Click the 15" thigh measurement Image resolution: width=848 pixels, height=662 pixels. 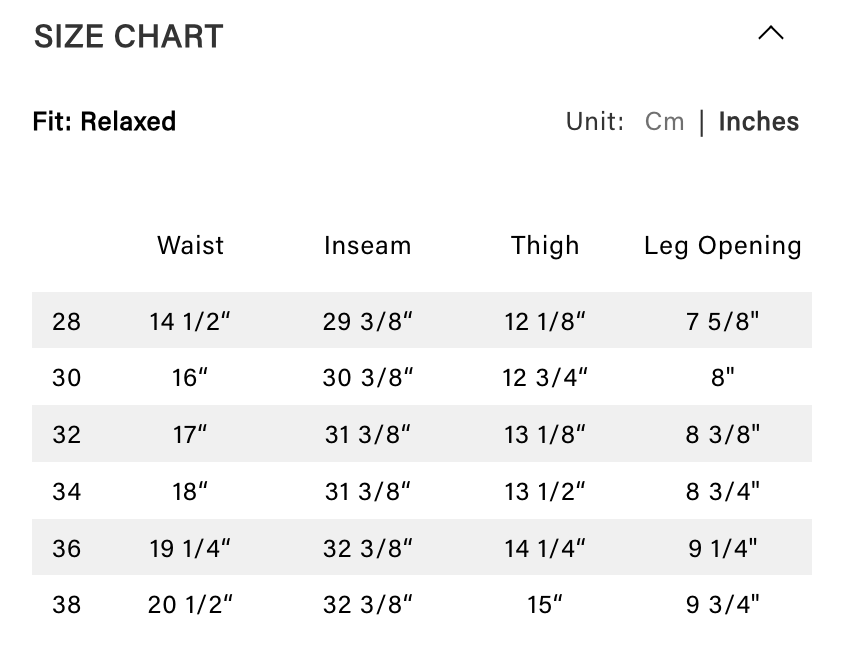[545, 604]
